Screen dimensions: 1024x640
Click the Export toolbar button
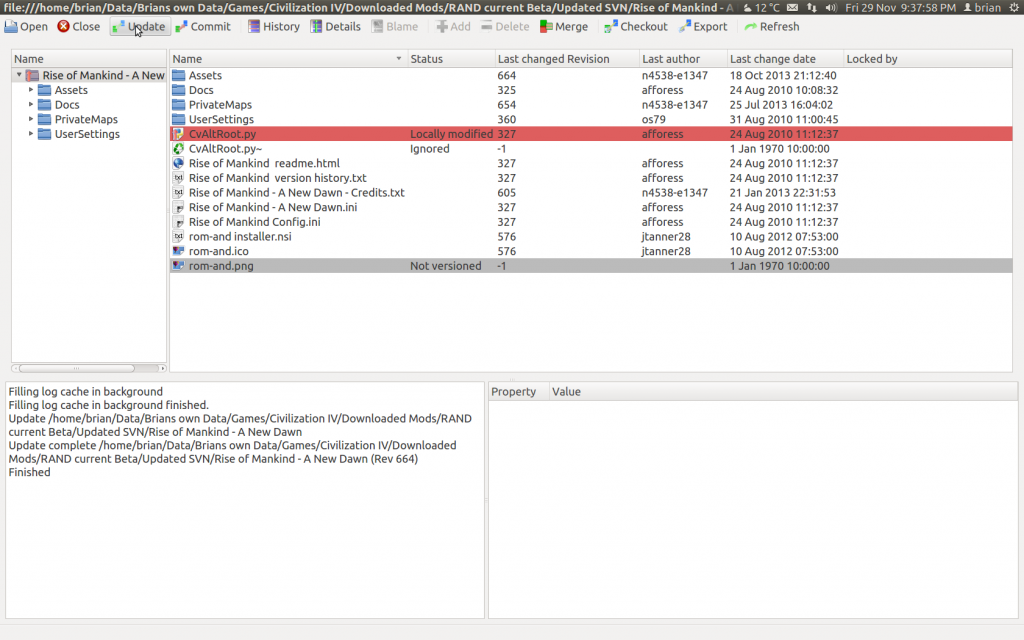click(x=703, y=27)
